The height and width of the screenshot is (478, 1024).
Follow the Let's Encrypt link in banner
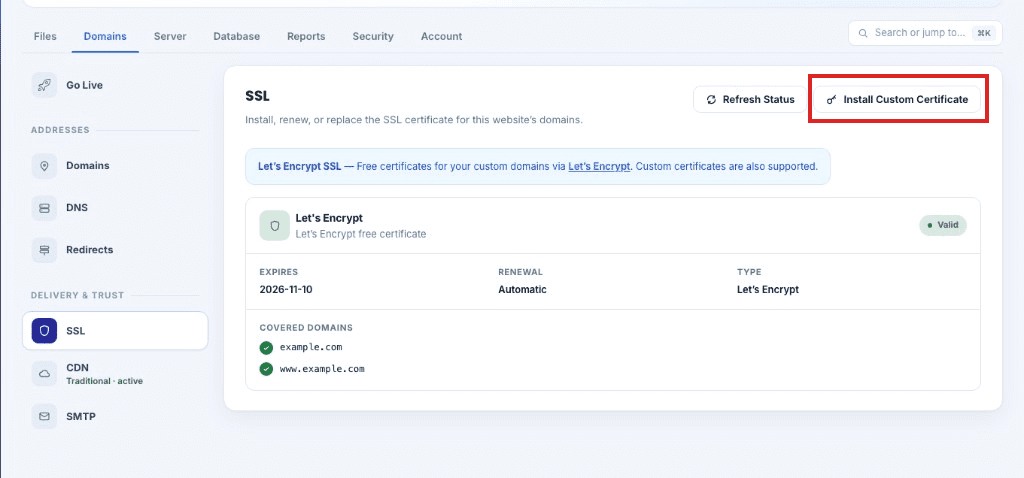pyautogui.click(x=599, y=167)
